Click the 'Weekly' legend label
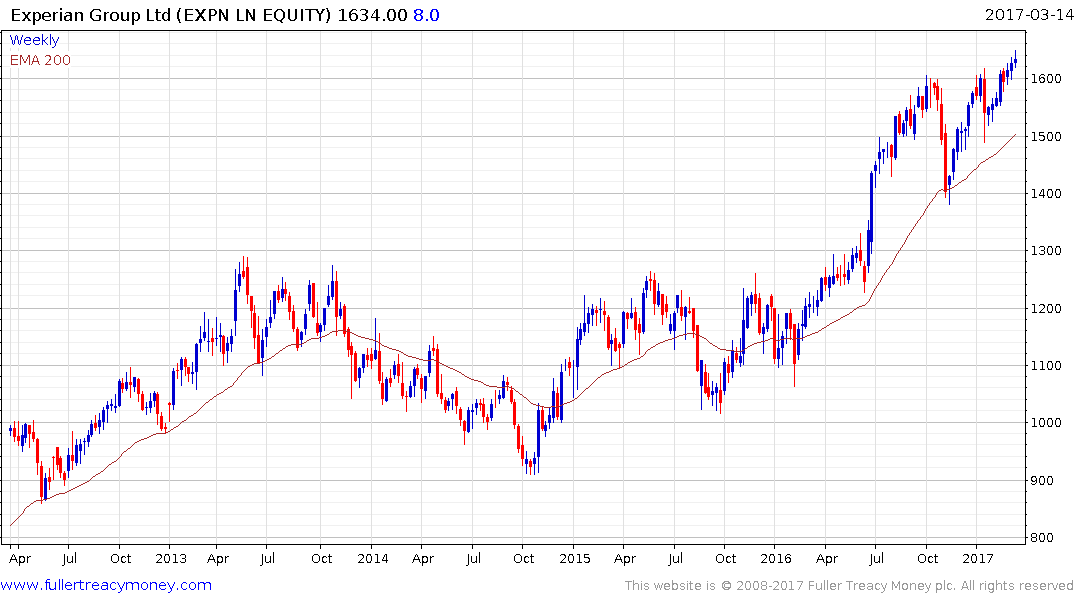Screen dimensions: 1075x600 click(34, 40)
